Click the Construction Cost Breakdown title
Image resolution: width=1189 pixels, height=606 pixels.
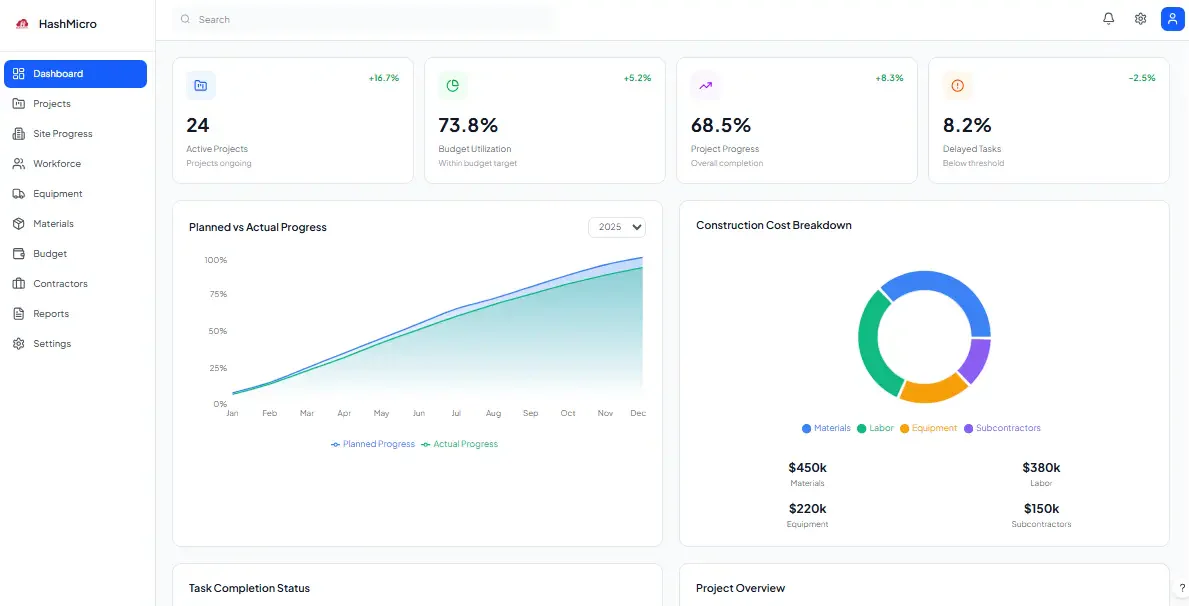point(773,225)
